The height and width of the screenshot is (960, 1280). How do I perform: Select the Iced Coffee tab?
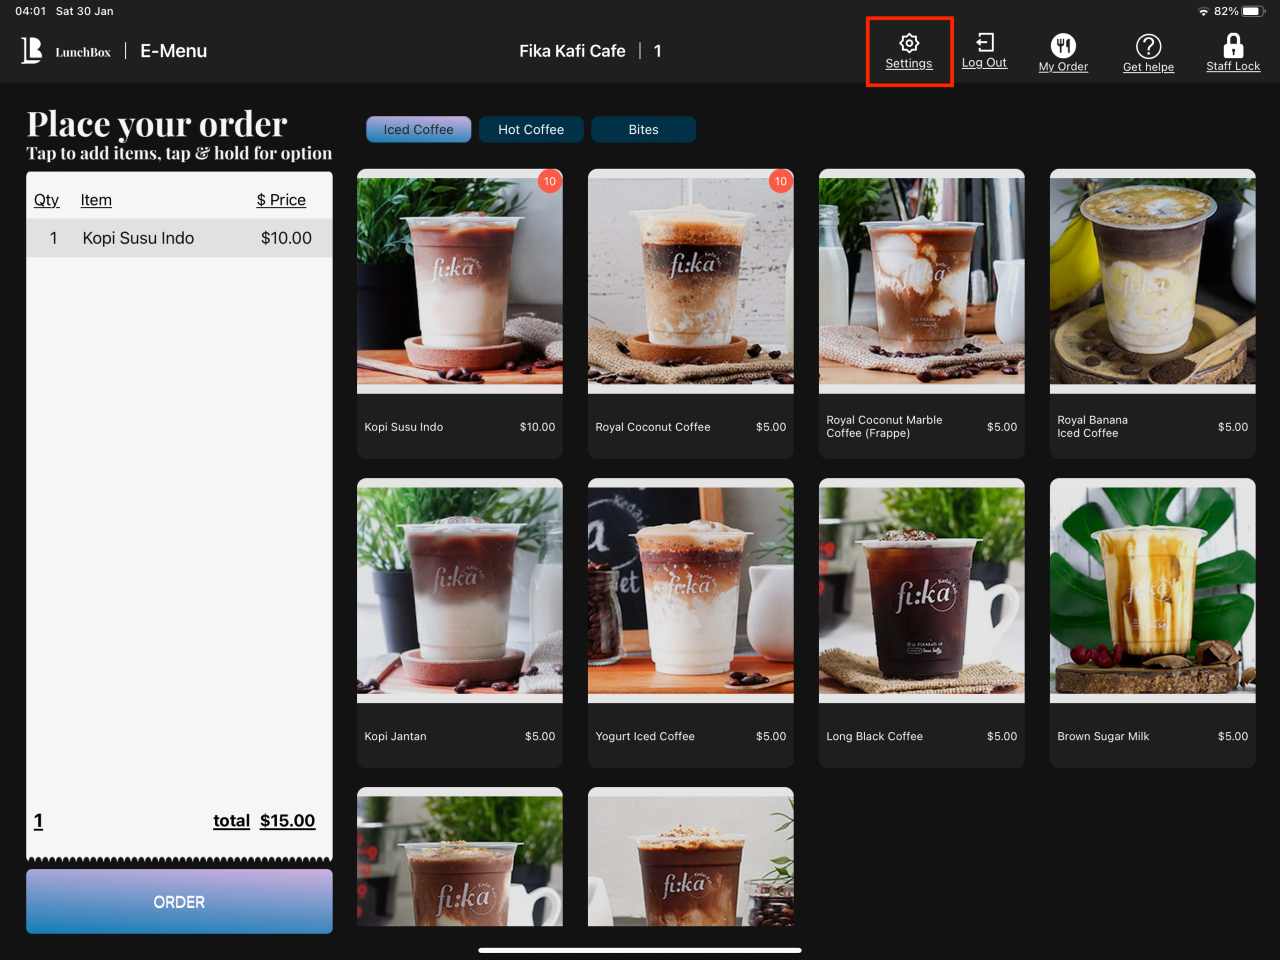coord(418,129)
